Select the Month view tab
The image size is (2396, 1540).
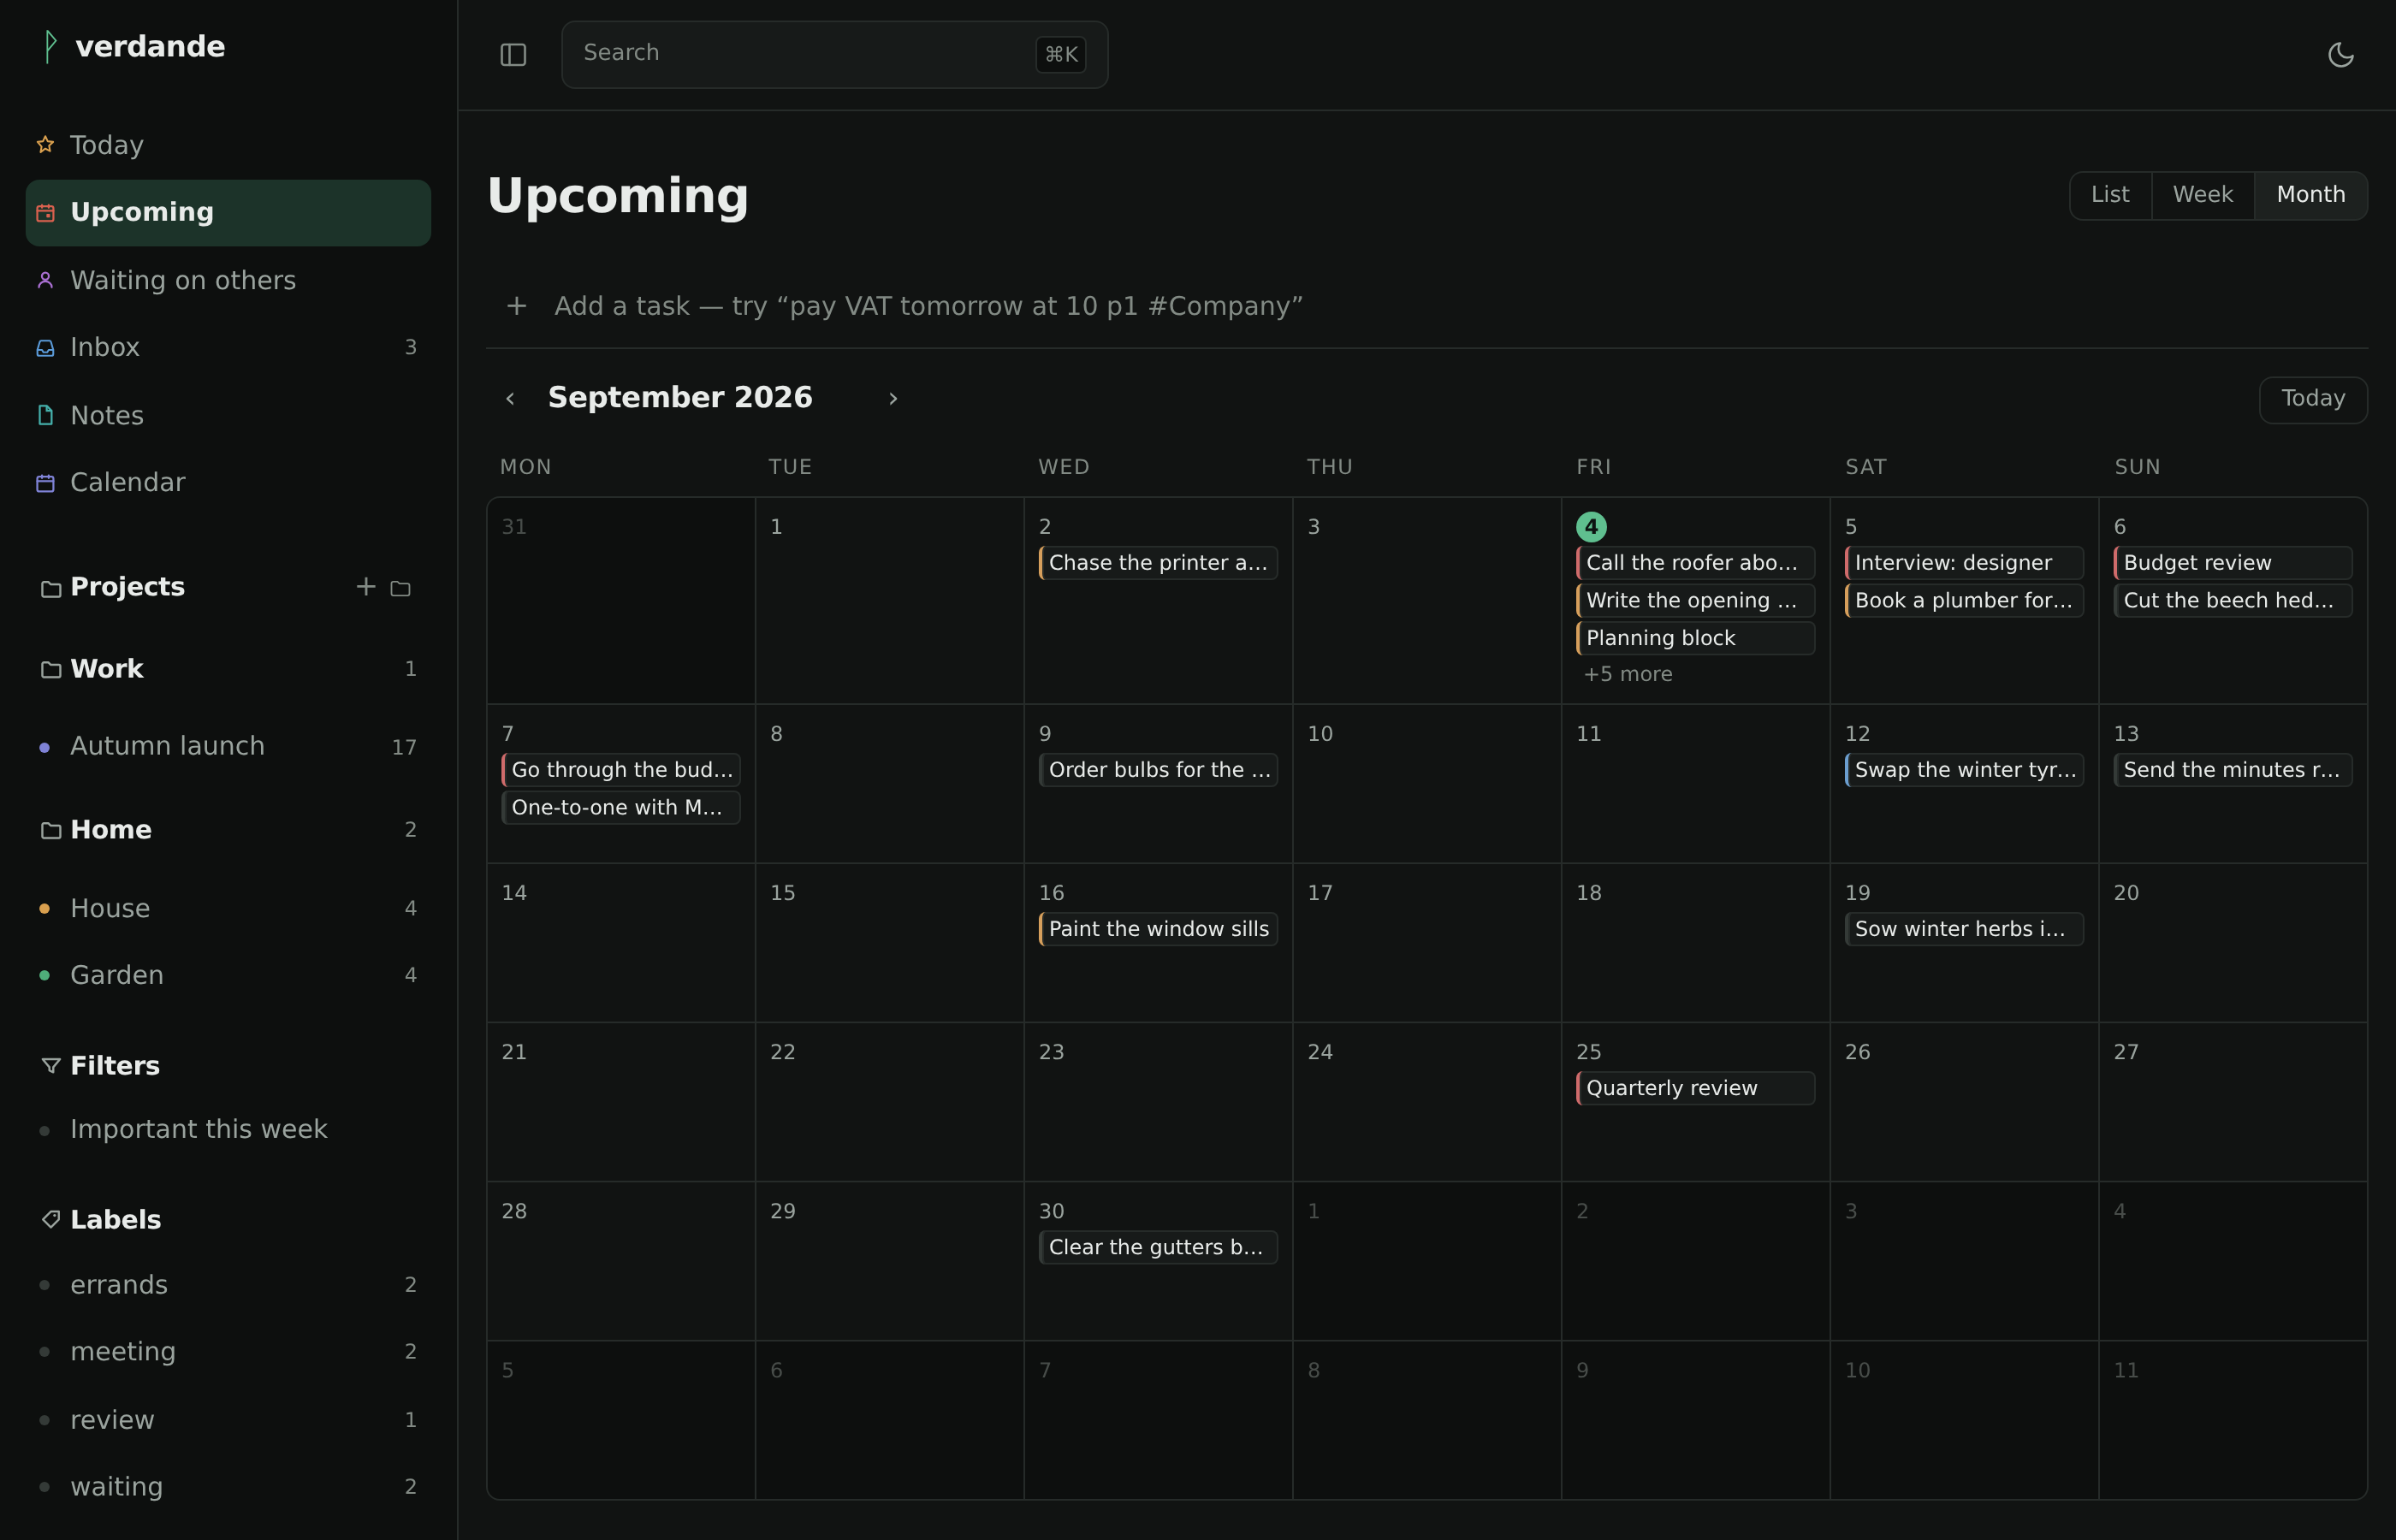tap(2310, 195)
